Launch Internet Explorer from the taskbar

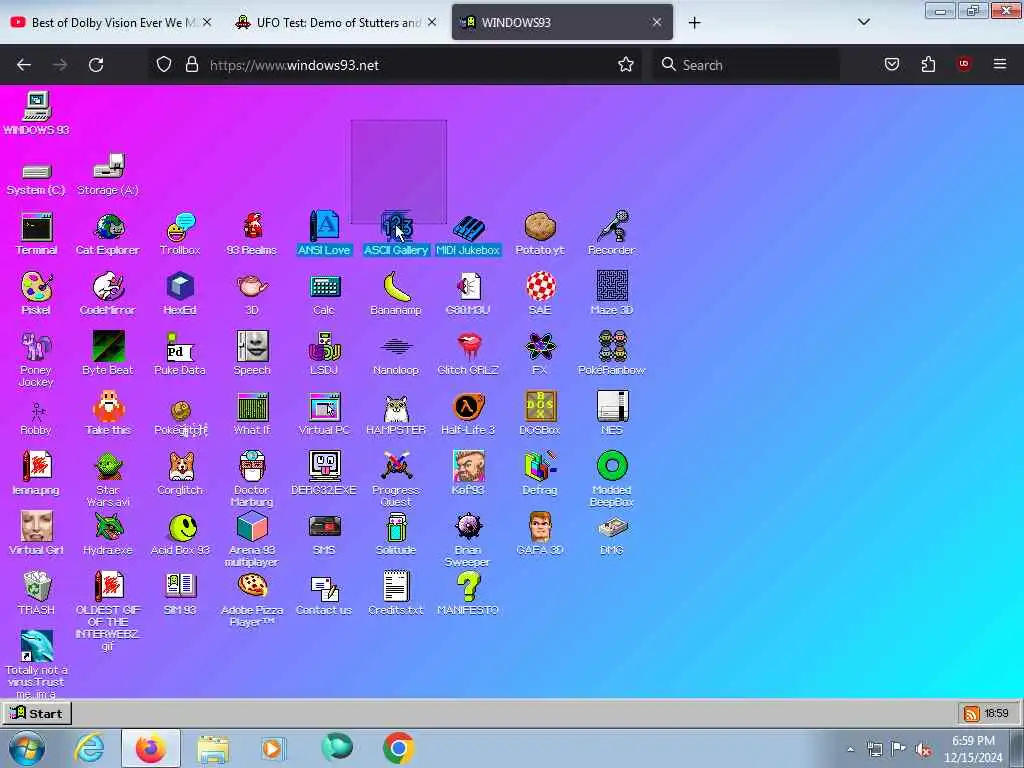click(89, 748)
